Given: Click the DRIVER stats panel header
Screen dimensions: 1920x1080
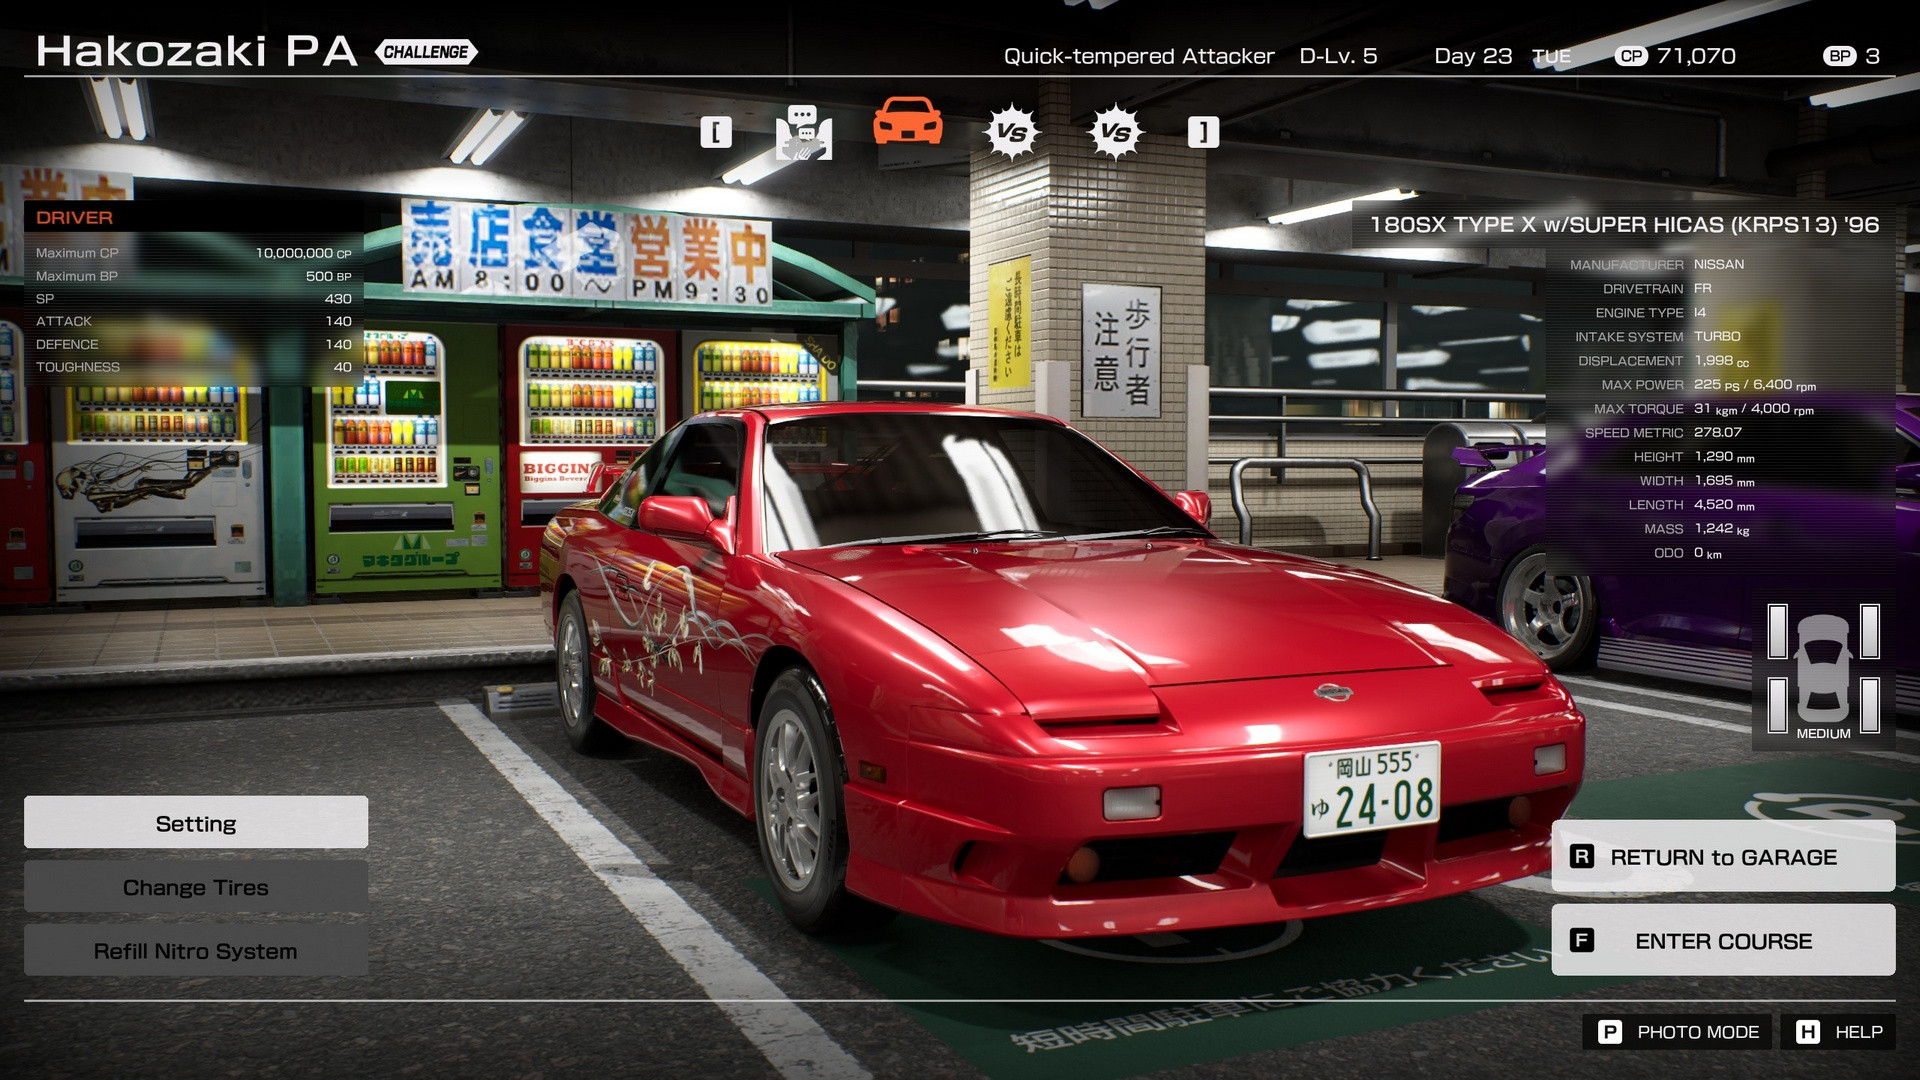Looking at the screenshot, I should point(75,217).
